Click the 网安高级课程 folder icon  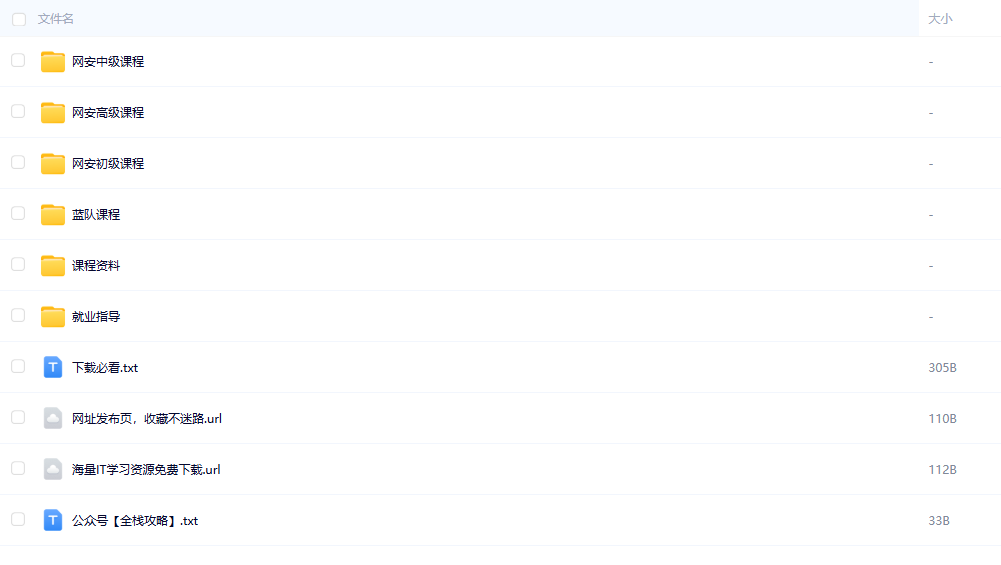[x=53, y=113]
